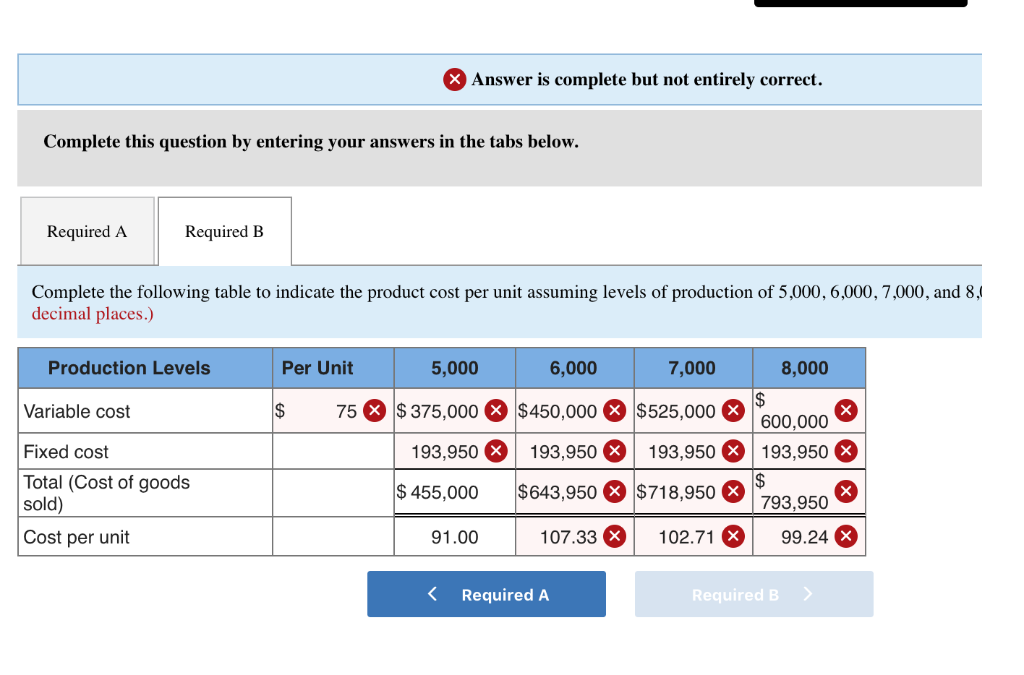The width and height of the screenshot is (1024, 675).
Task: Click incorrect mark next to 102.71
Action: pyautogui.click(x=733, y=537)
